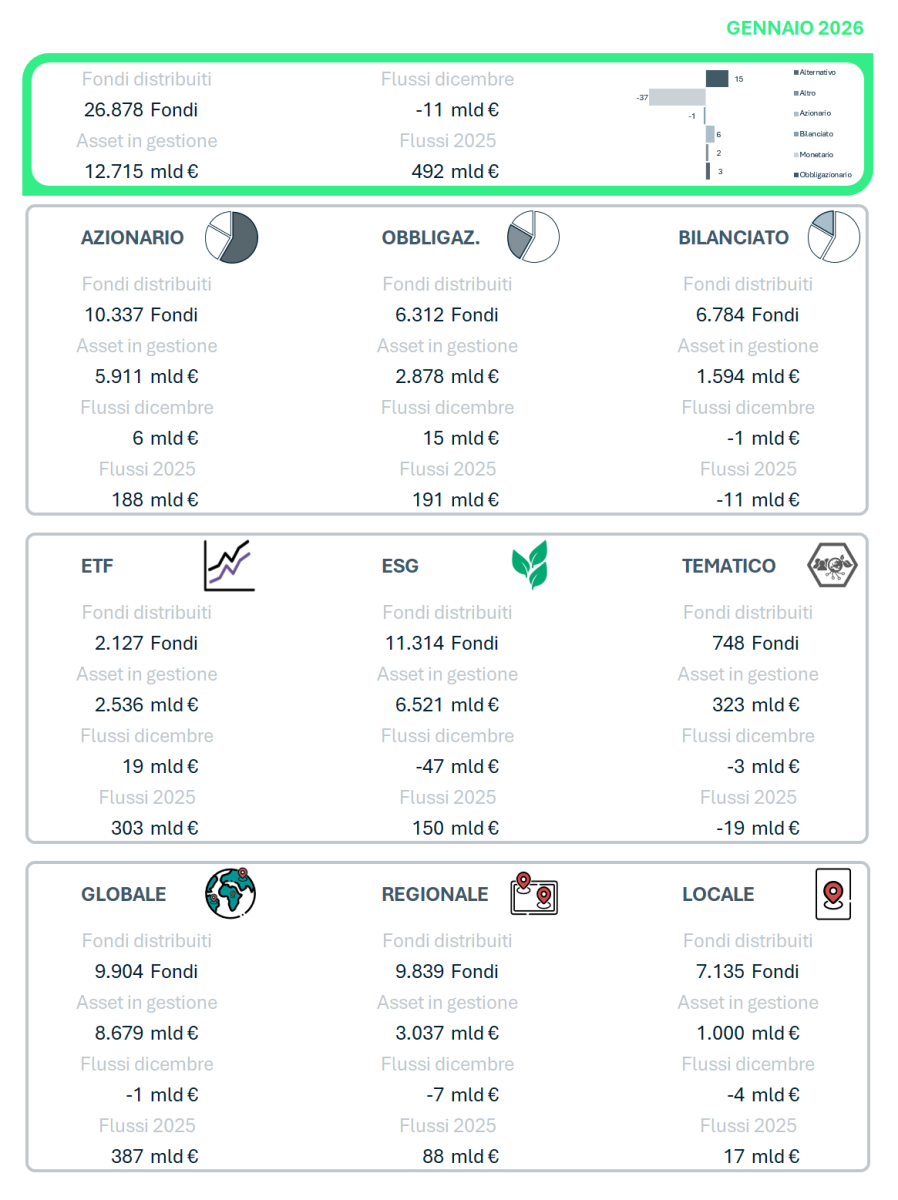This screenshot has width=898, height=1200.
Task: Click the ETF line chart icon
Action: pos(229,566)
